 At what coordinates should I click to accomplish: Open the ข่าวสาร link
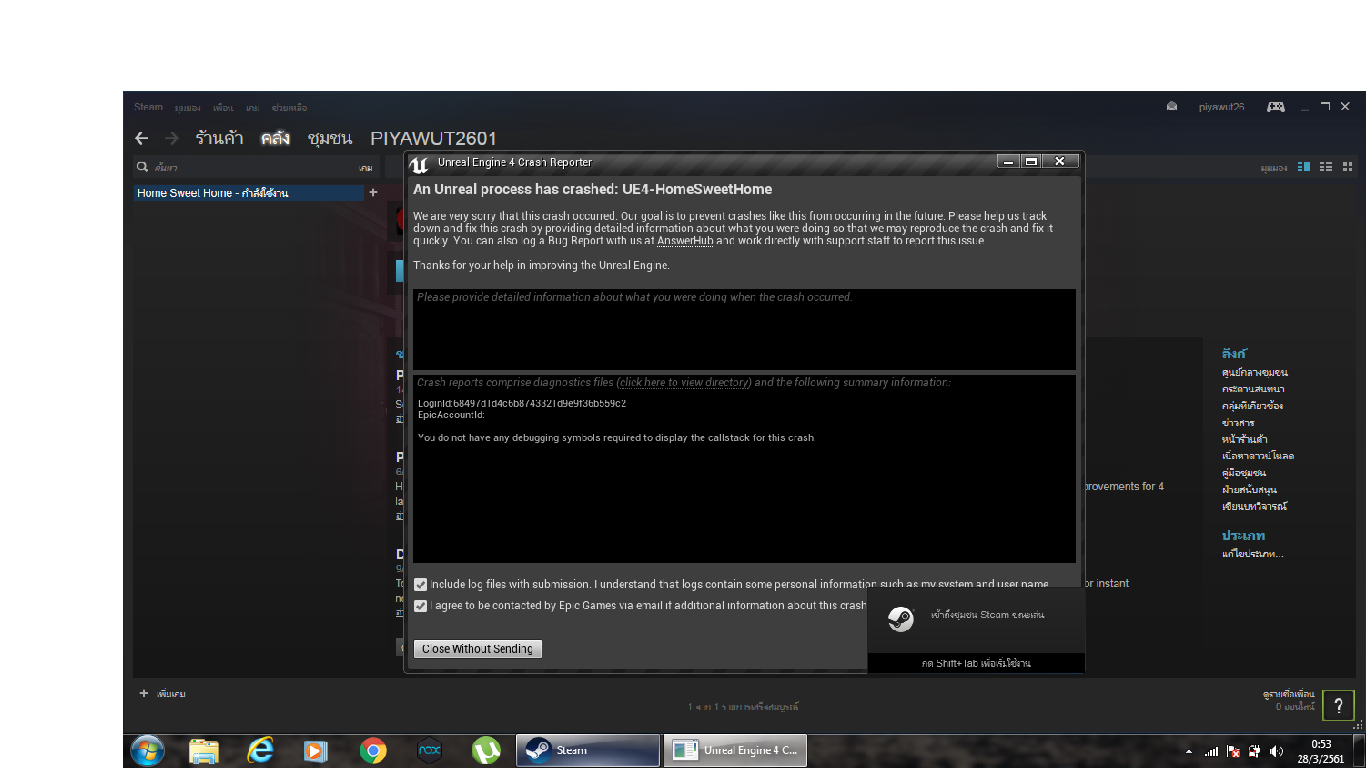pos(1238,423)
